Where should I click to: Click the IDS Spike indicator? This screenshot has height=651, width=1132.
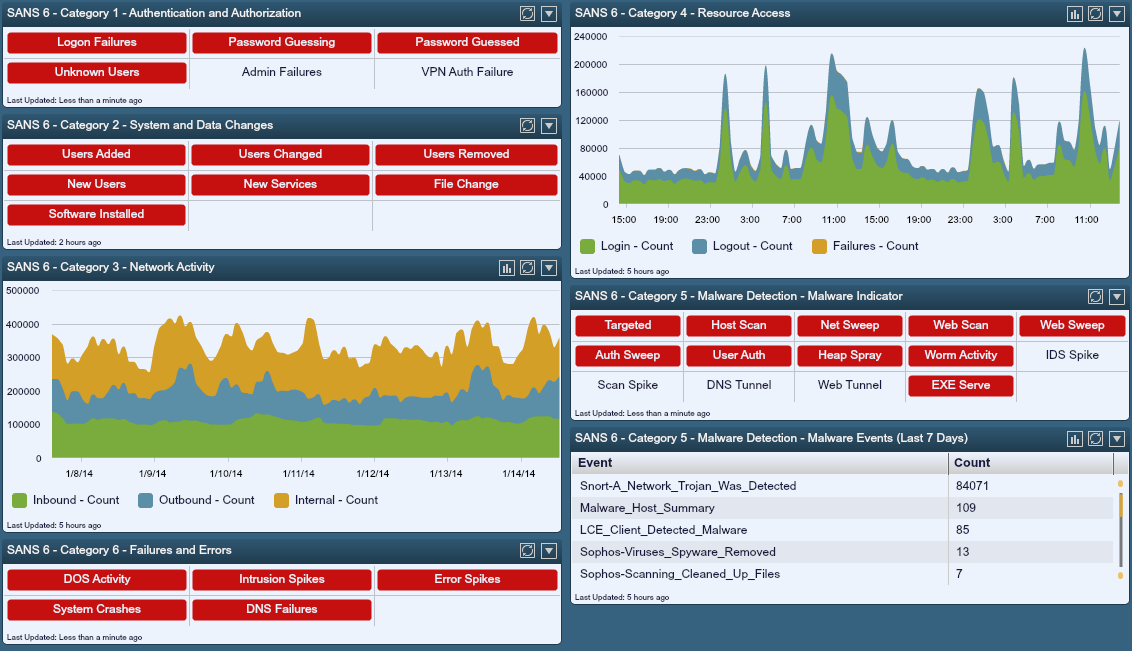tap(1072, 355)
